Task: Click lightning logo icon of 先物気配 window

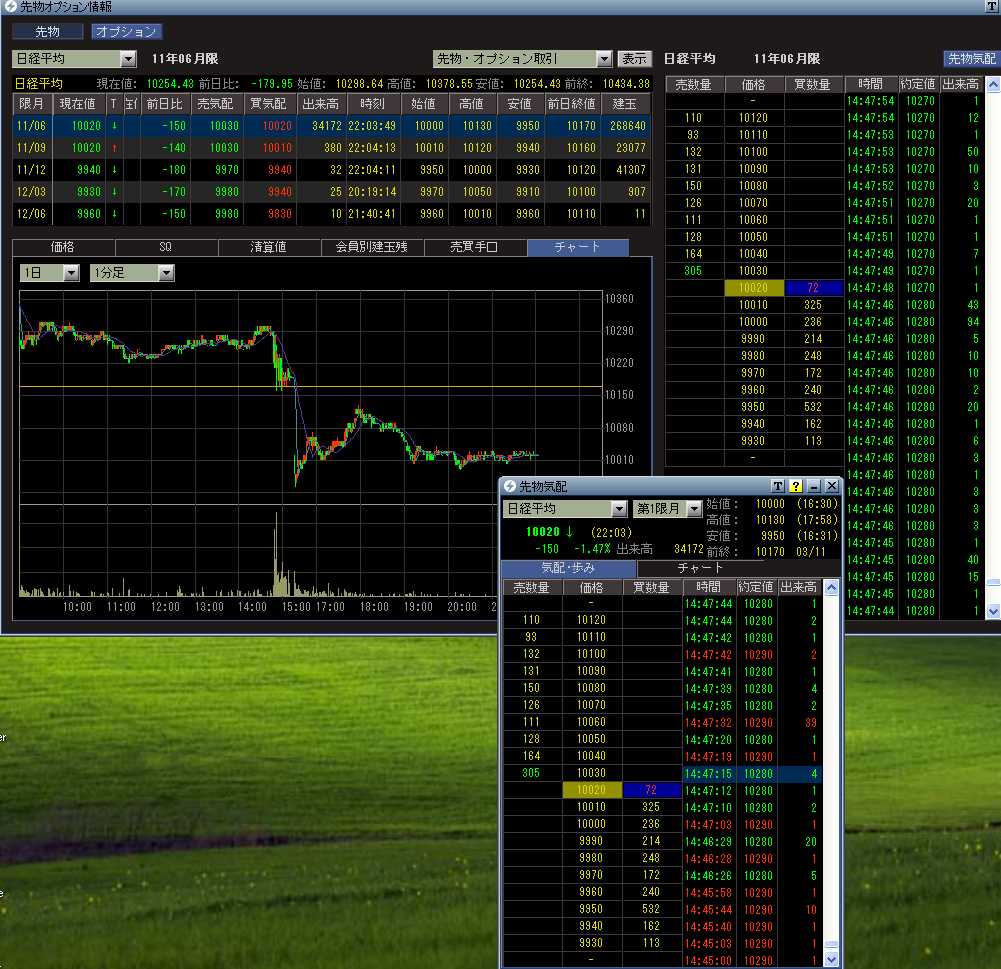Action: pos(510,486)
